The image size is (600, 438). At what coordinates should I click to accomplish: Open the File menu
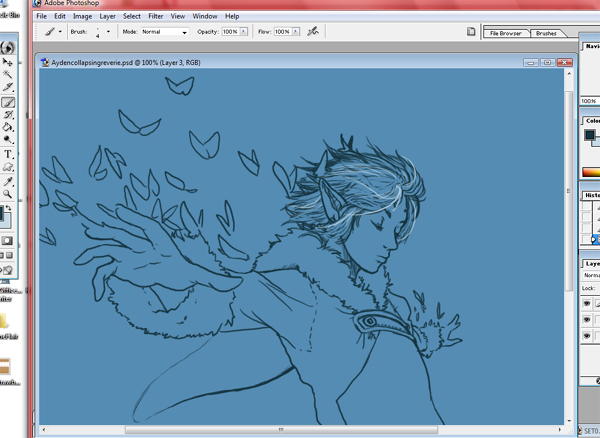41,16
